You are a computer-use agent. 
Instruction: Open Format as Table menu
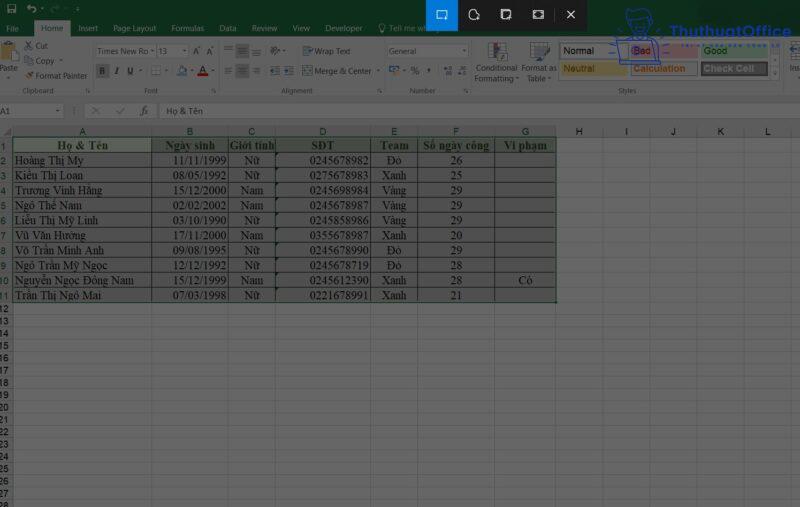[x=539, y=62]
